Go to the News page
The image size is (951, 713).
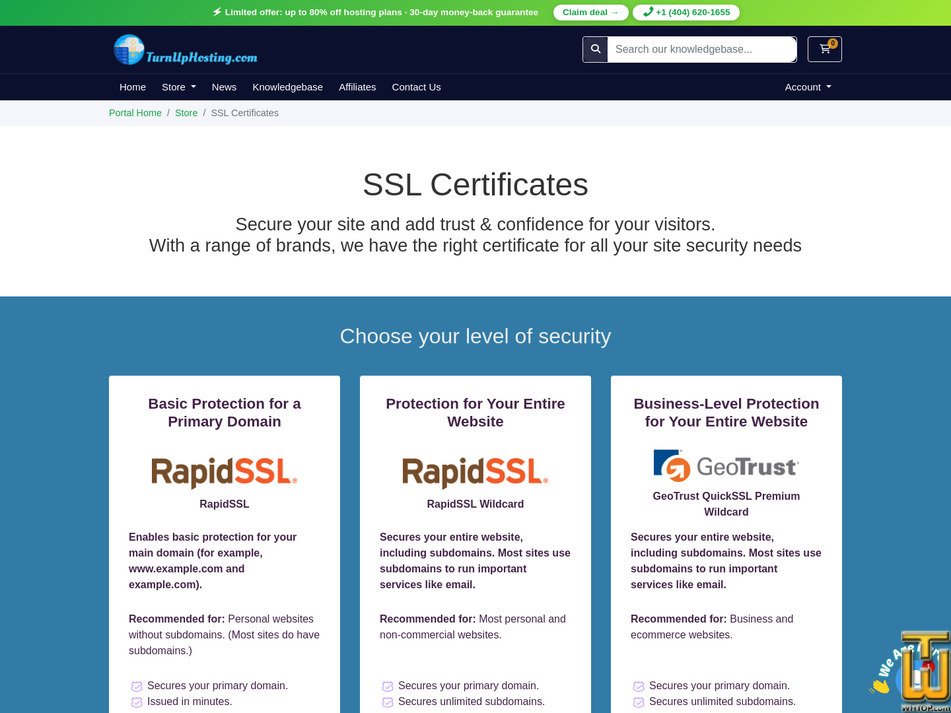point(224,87)
